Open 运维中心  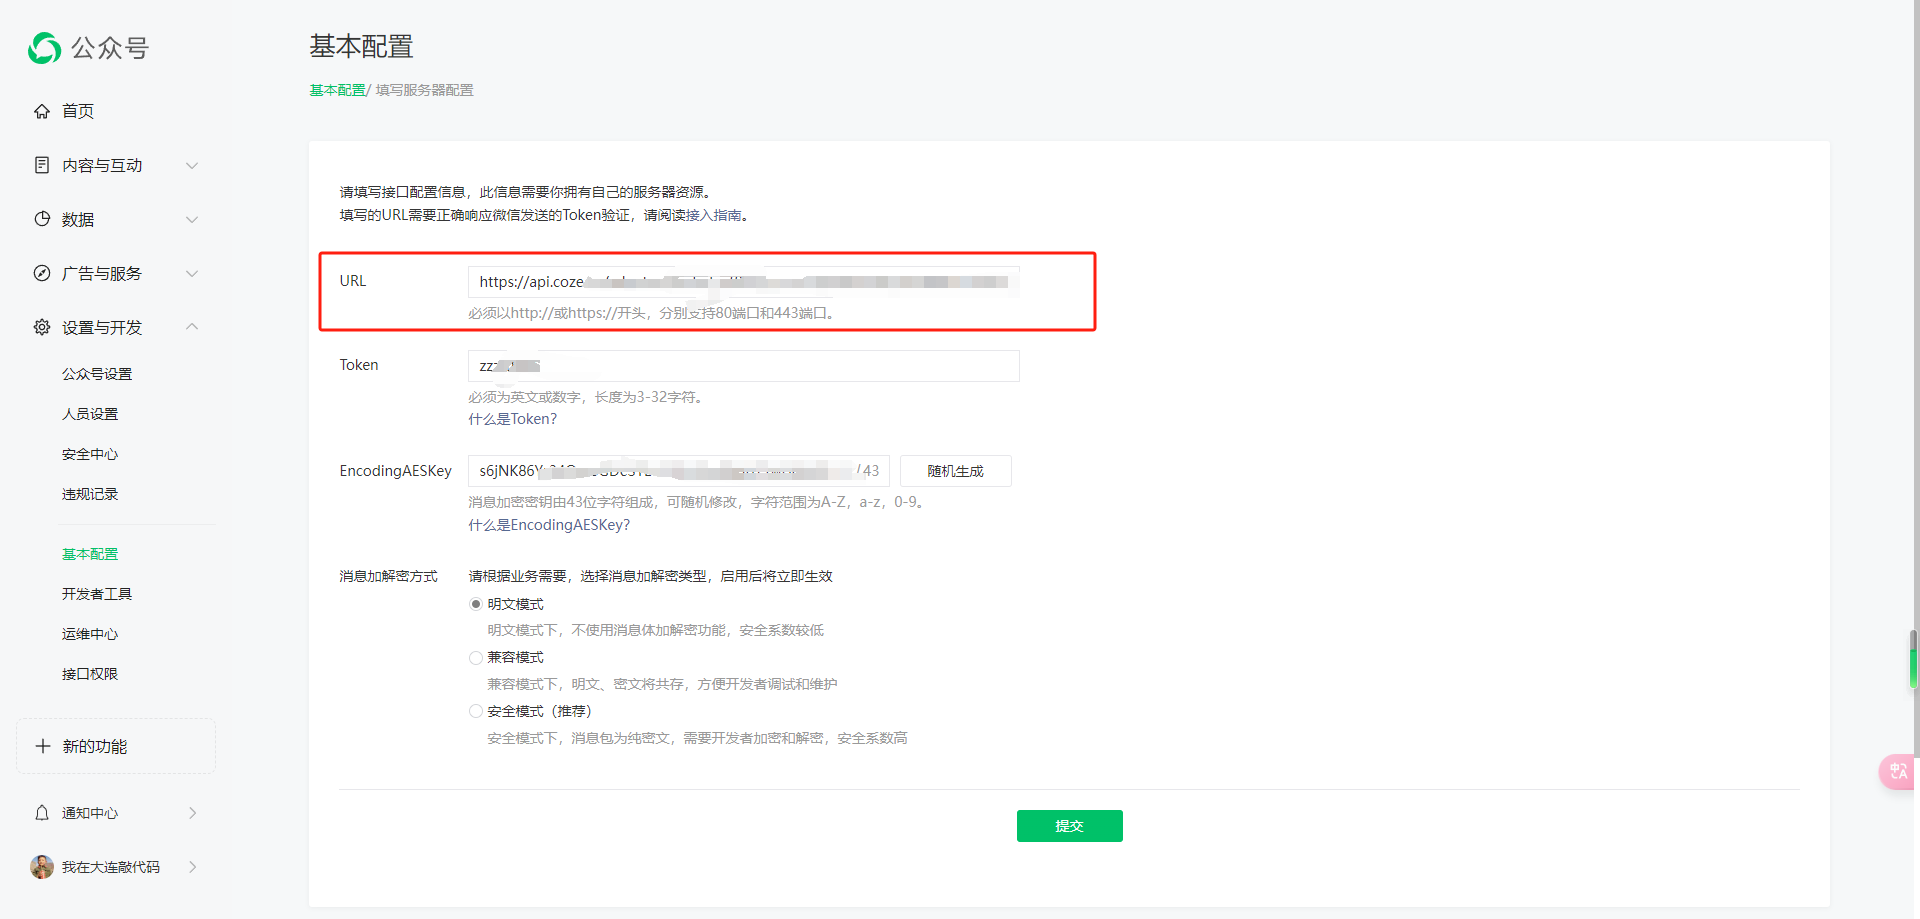tap(90, 634)
